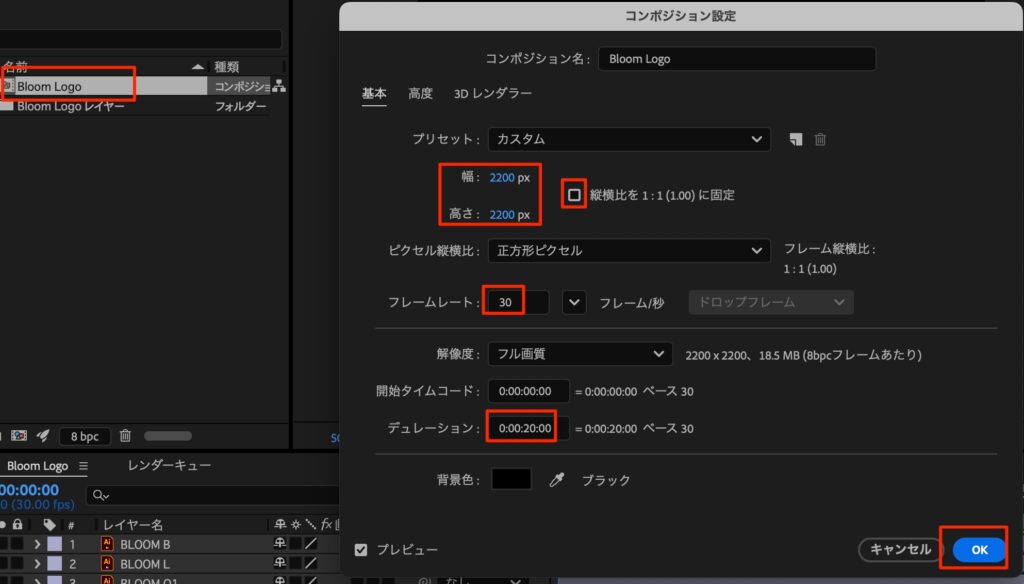Click the キャンセル button

[900, 550]
